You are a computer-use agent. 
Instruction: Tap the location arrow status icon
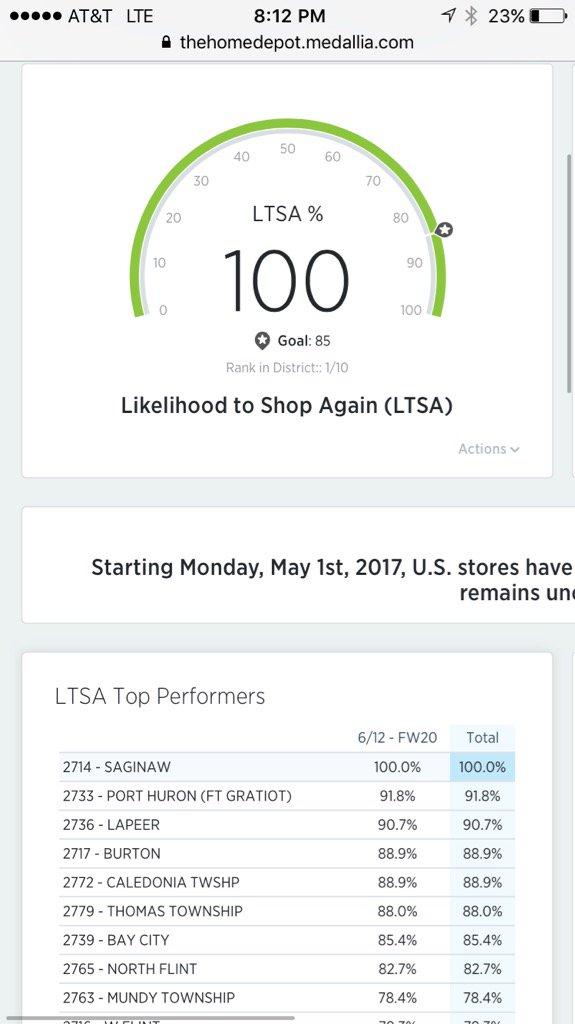coord(448,16)
